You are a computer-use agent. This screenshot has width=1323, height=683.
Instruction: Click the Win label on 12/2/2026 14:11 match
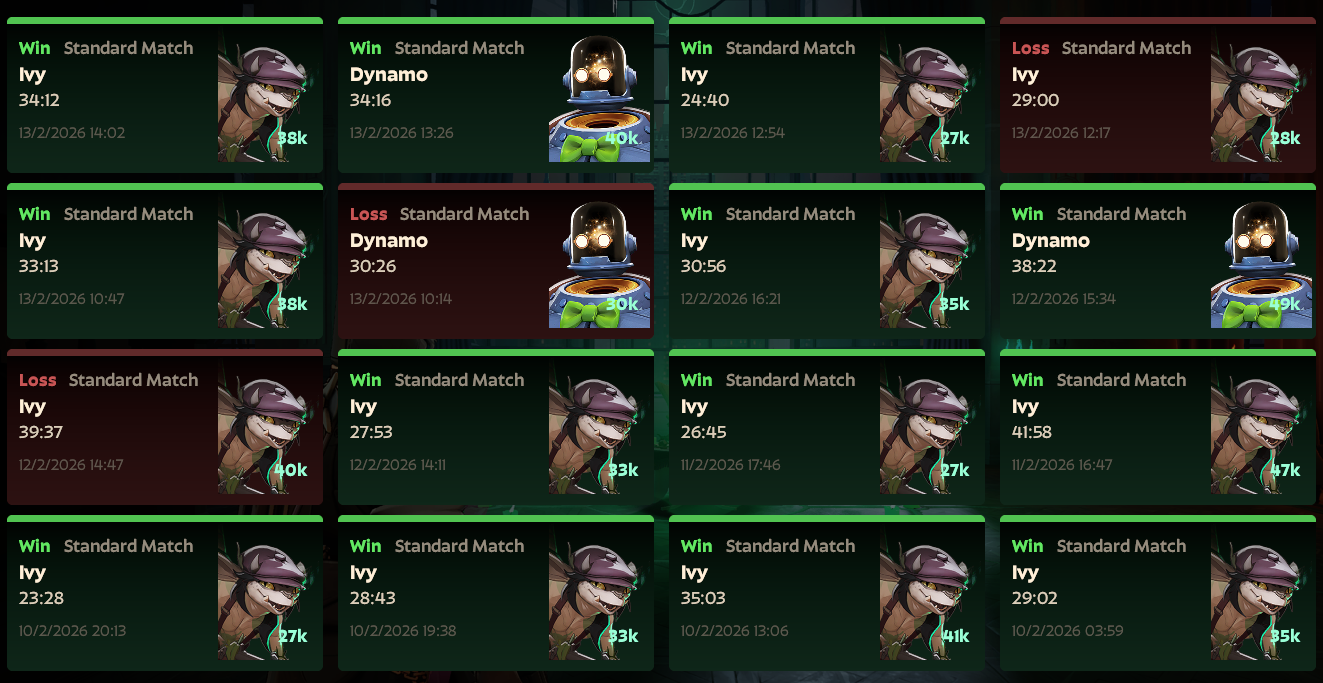366,380
